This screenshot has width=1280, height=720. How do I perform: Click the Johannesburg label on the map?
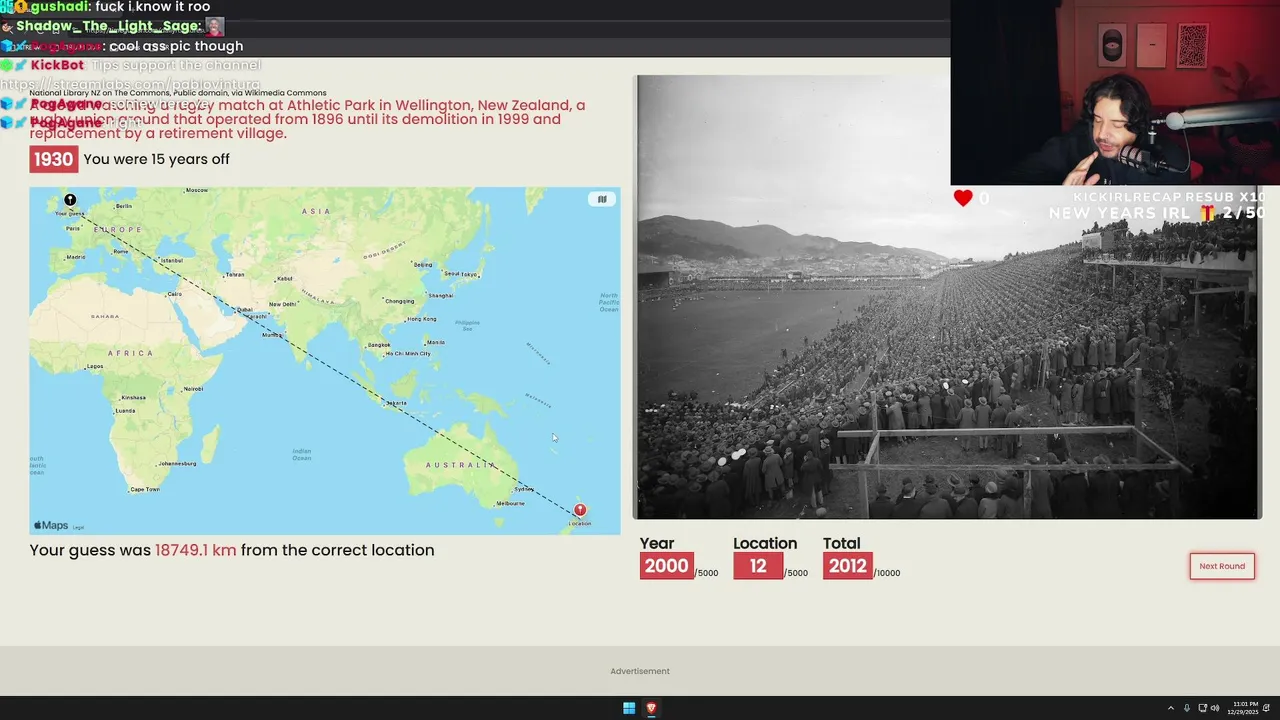(177, 463)
